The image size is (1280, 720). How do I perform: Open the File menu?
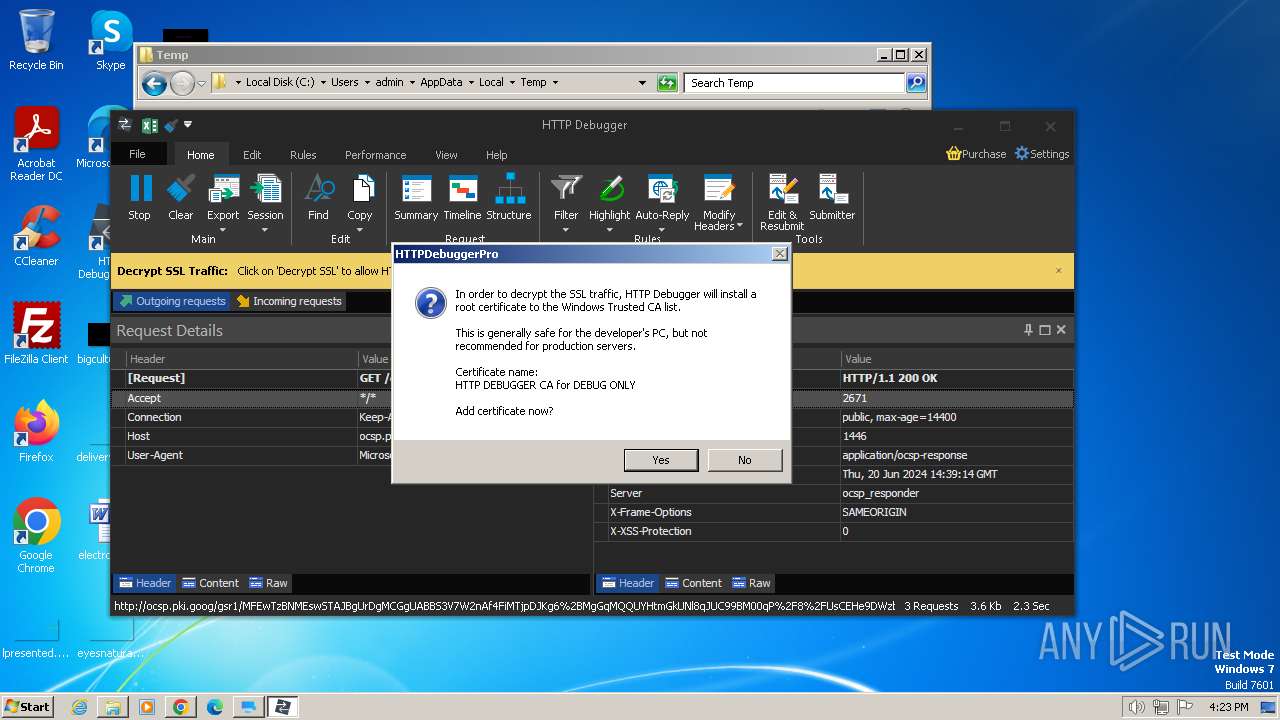click(x=138, y=154)
